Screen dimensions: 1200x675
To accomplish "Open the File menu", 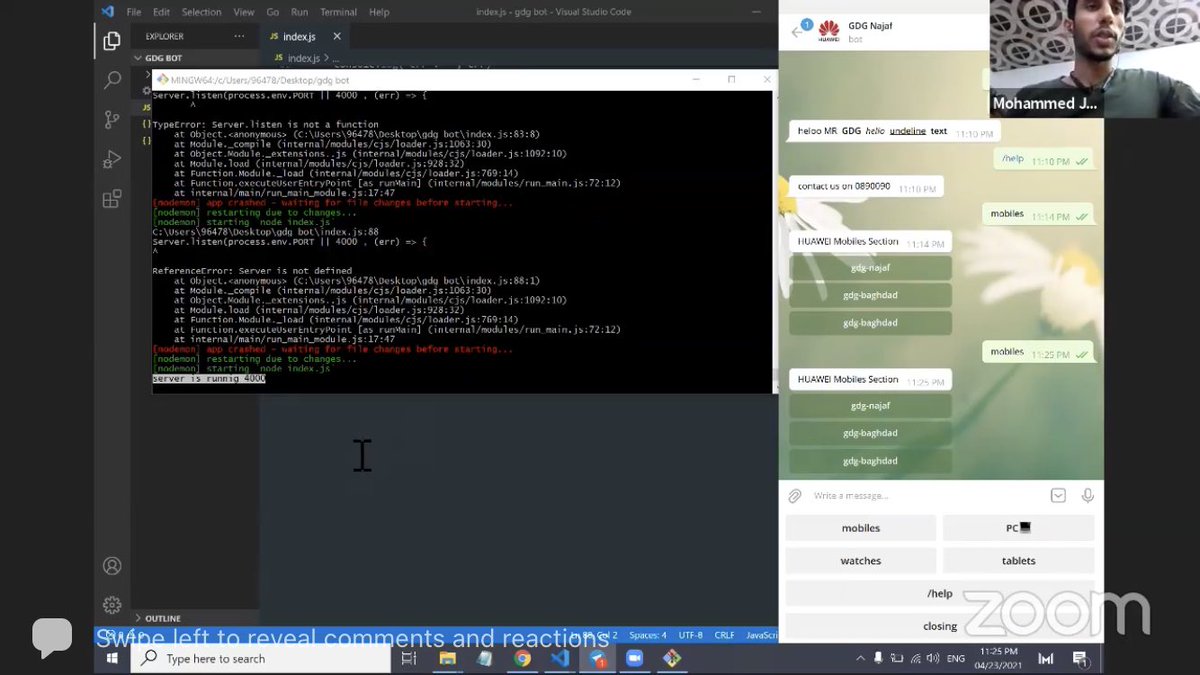I will (134, 12).
